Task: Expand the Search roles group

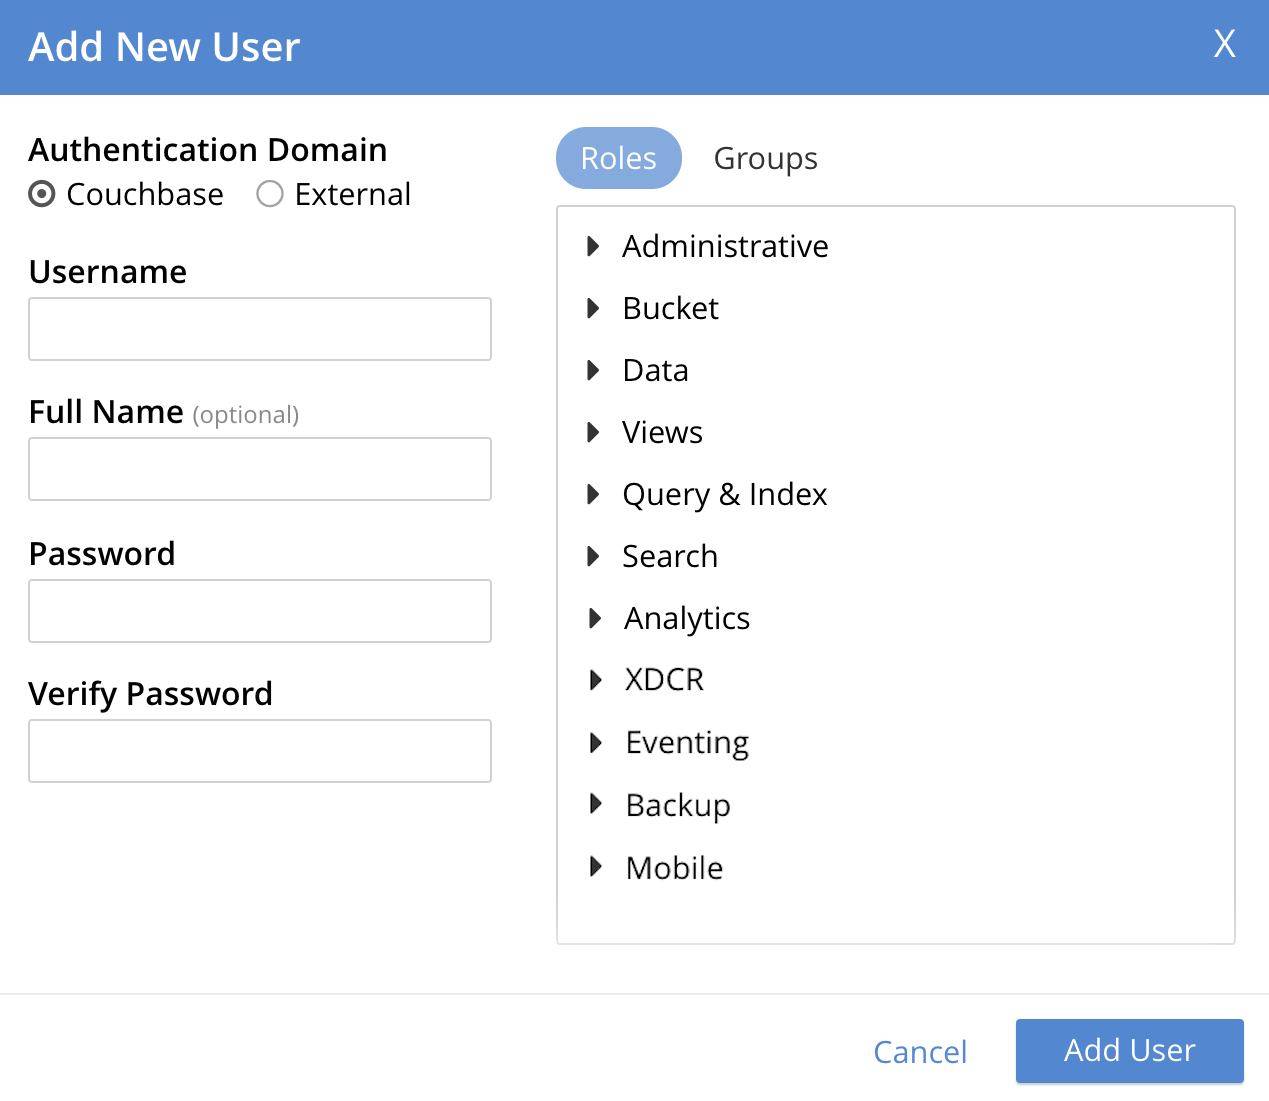Action: coord(594,556)
